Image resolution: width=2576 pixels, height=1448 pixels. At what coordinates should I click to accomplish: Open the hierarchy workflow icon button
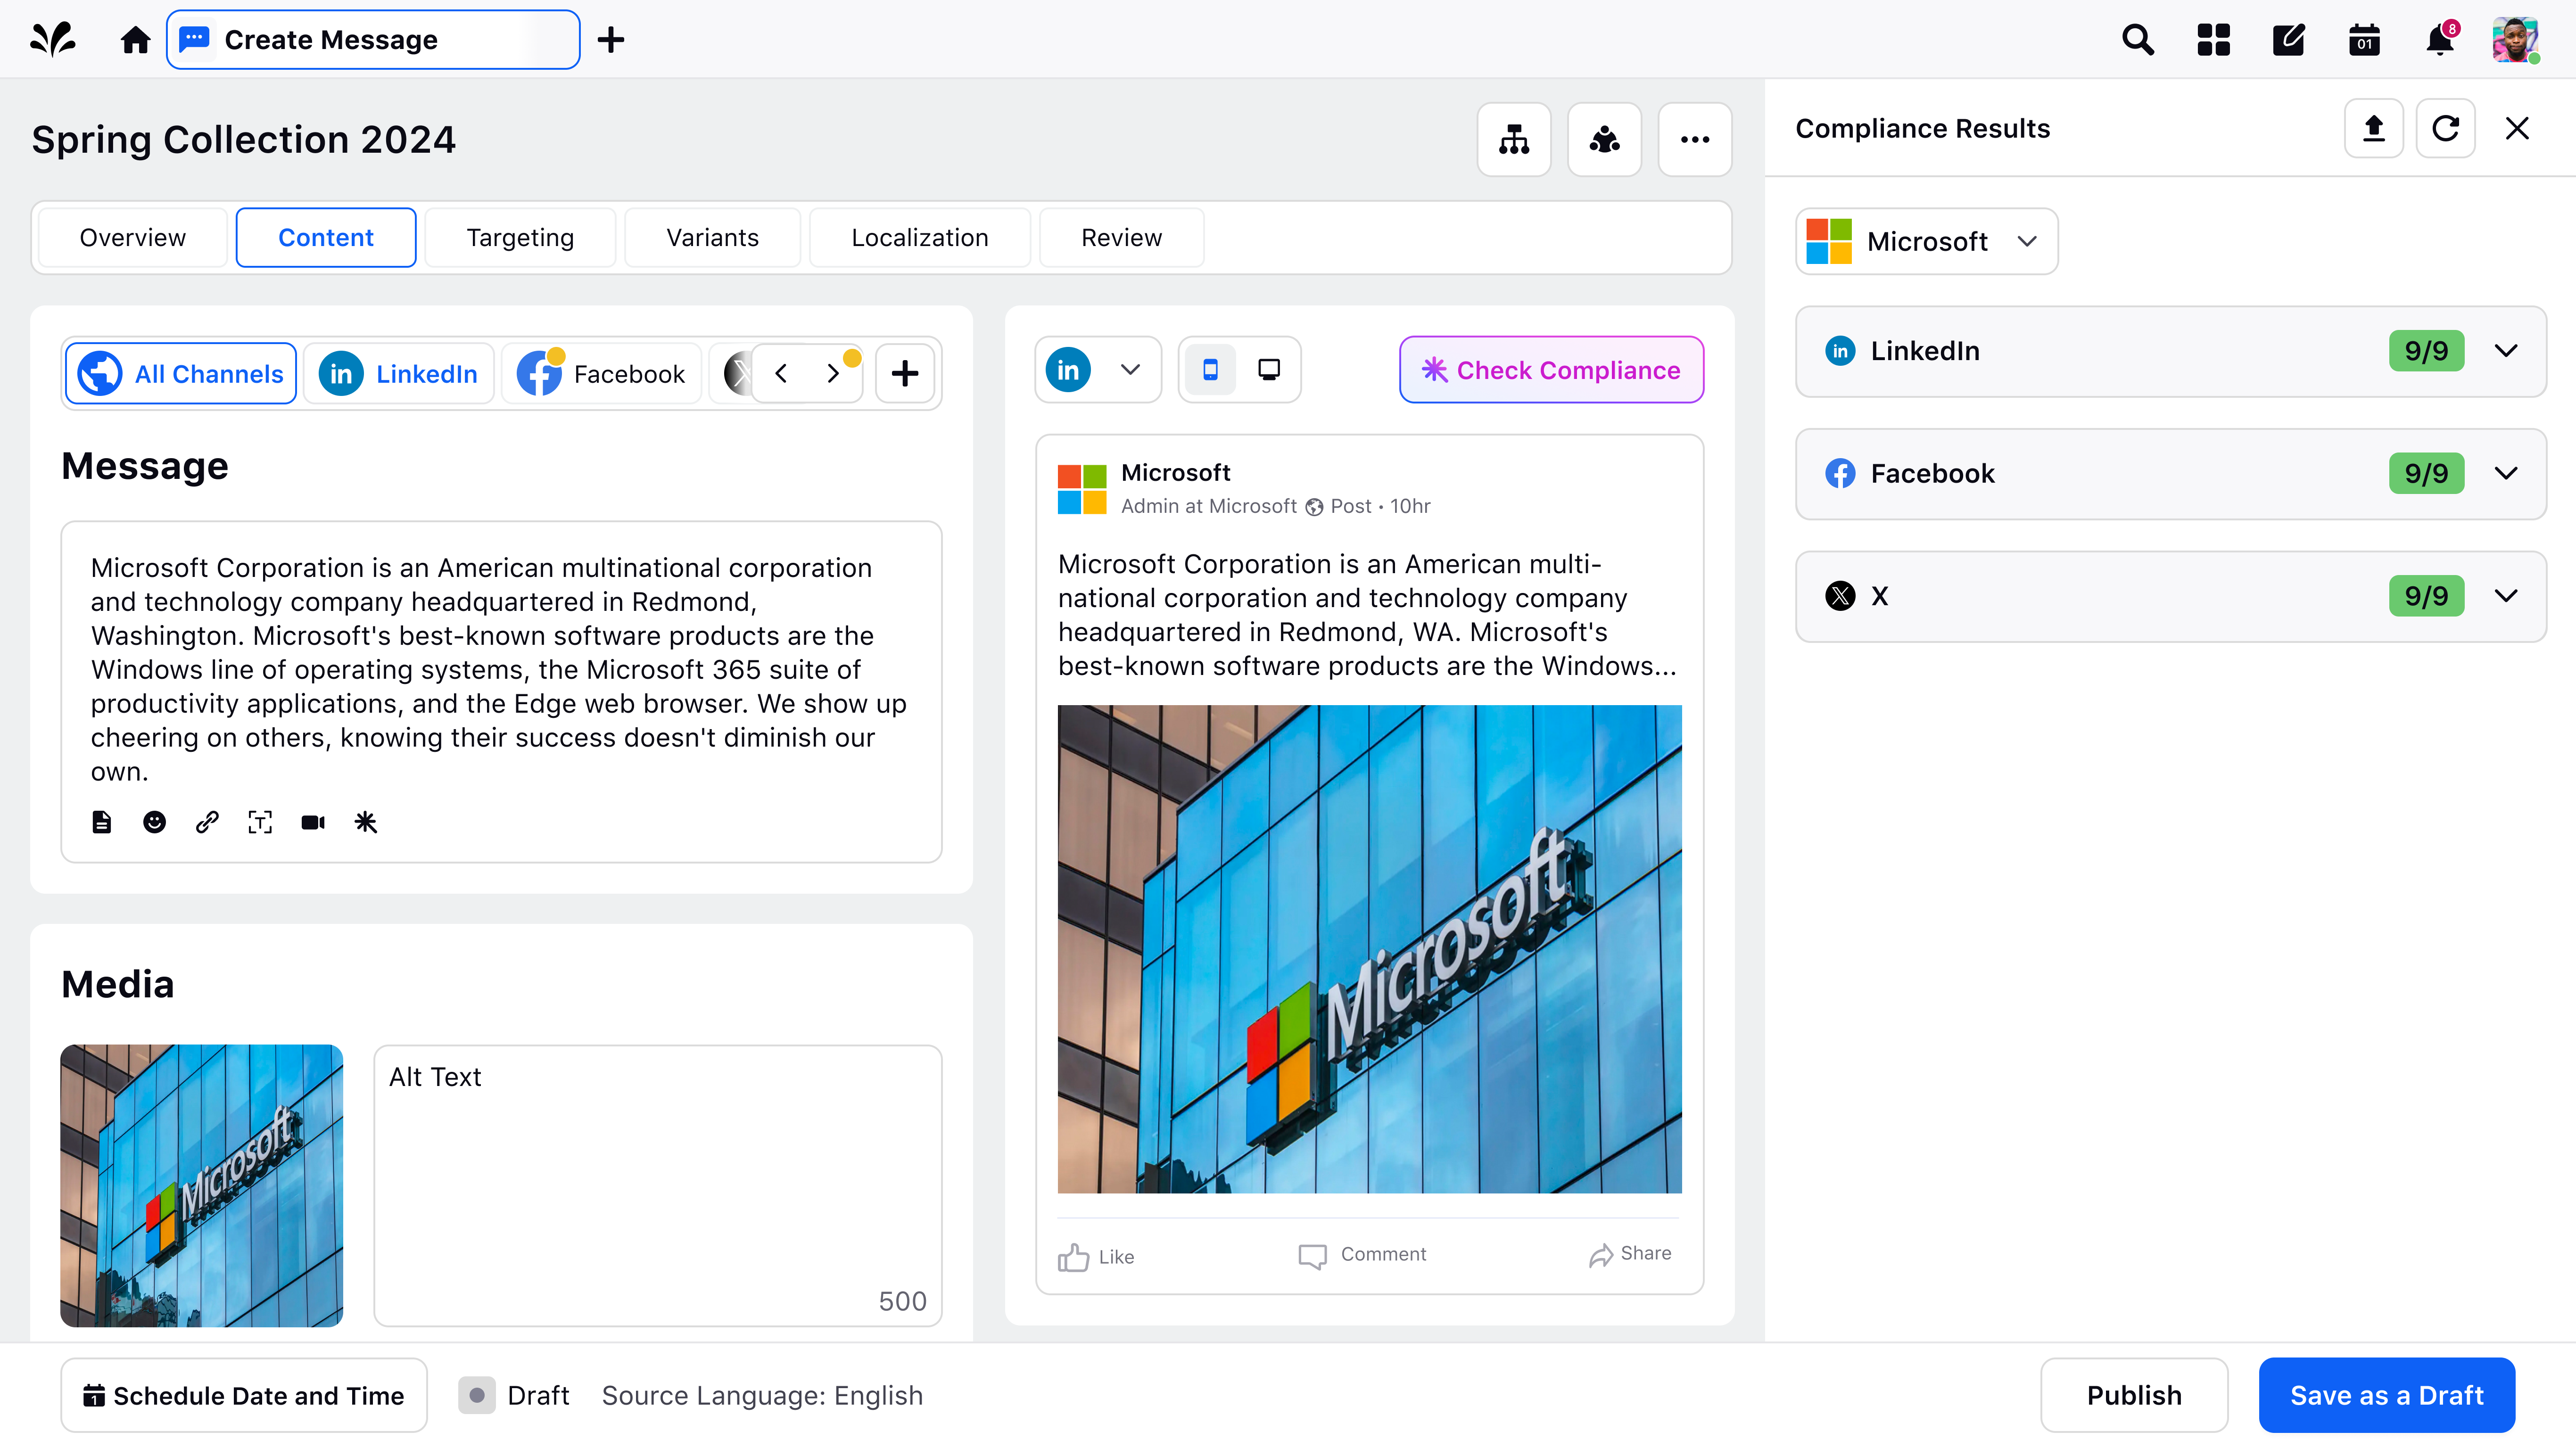tap(1513, 140)
